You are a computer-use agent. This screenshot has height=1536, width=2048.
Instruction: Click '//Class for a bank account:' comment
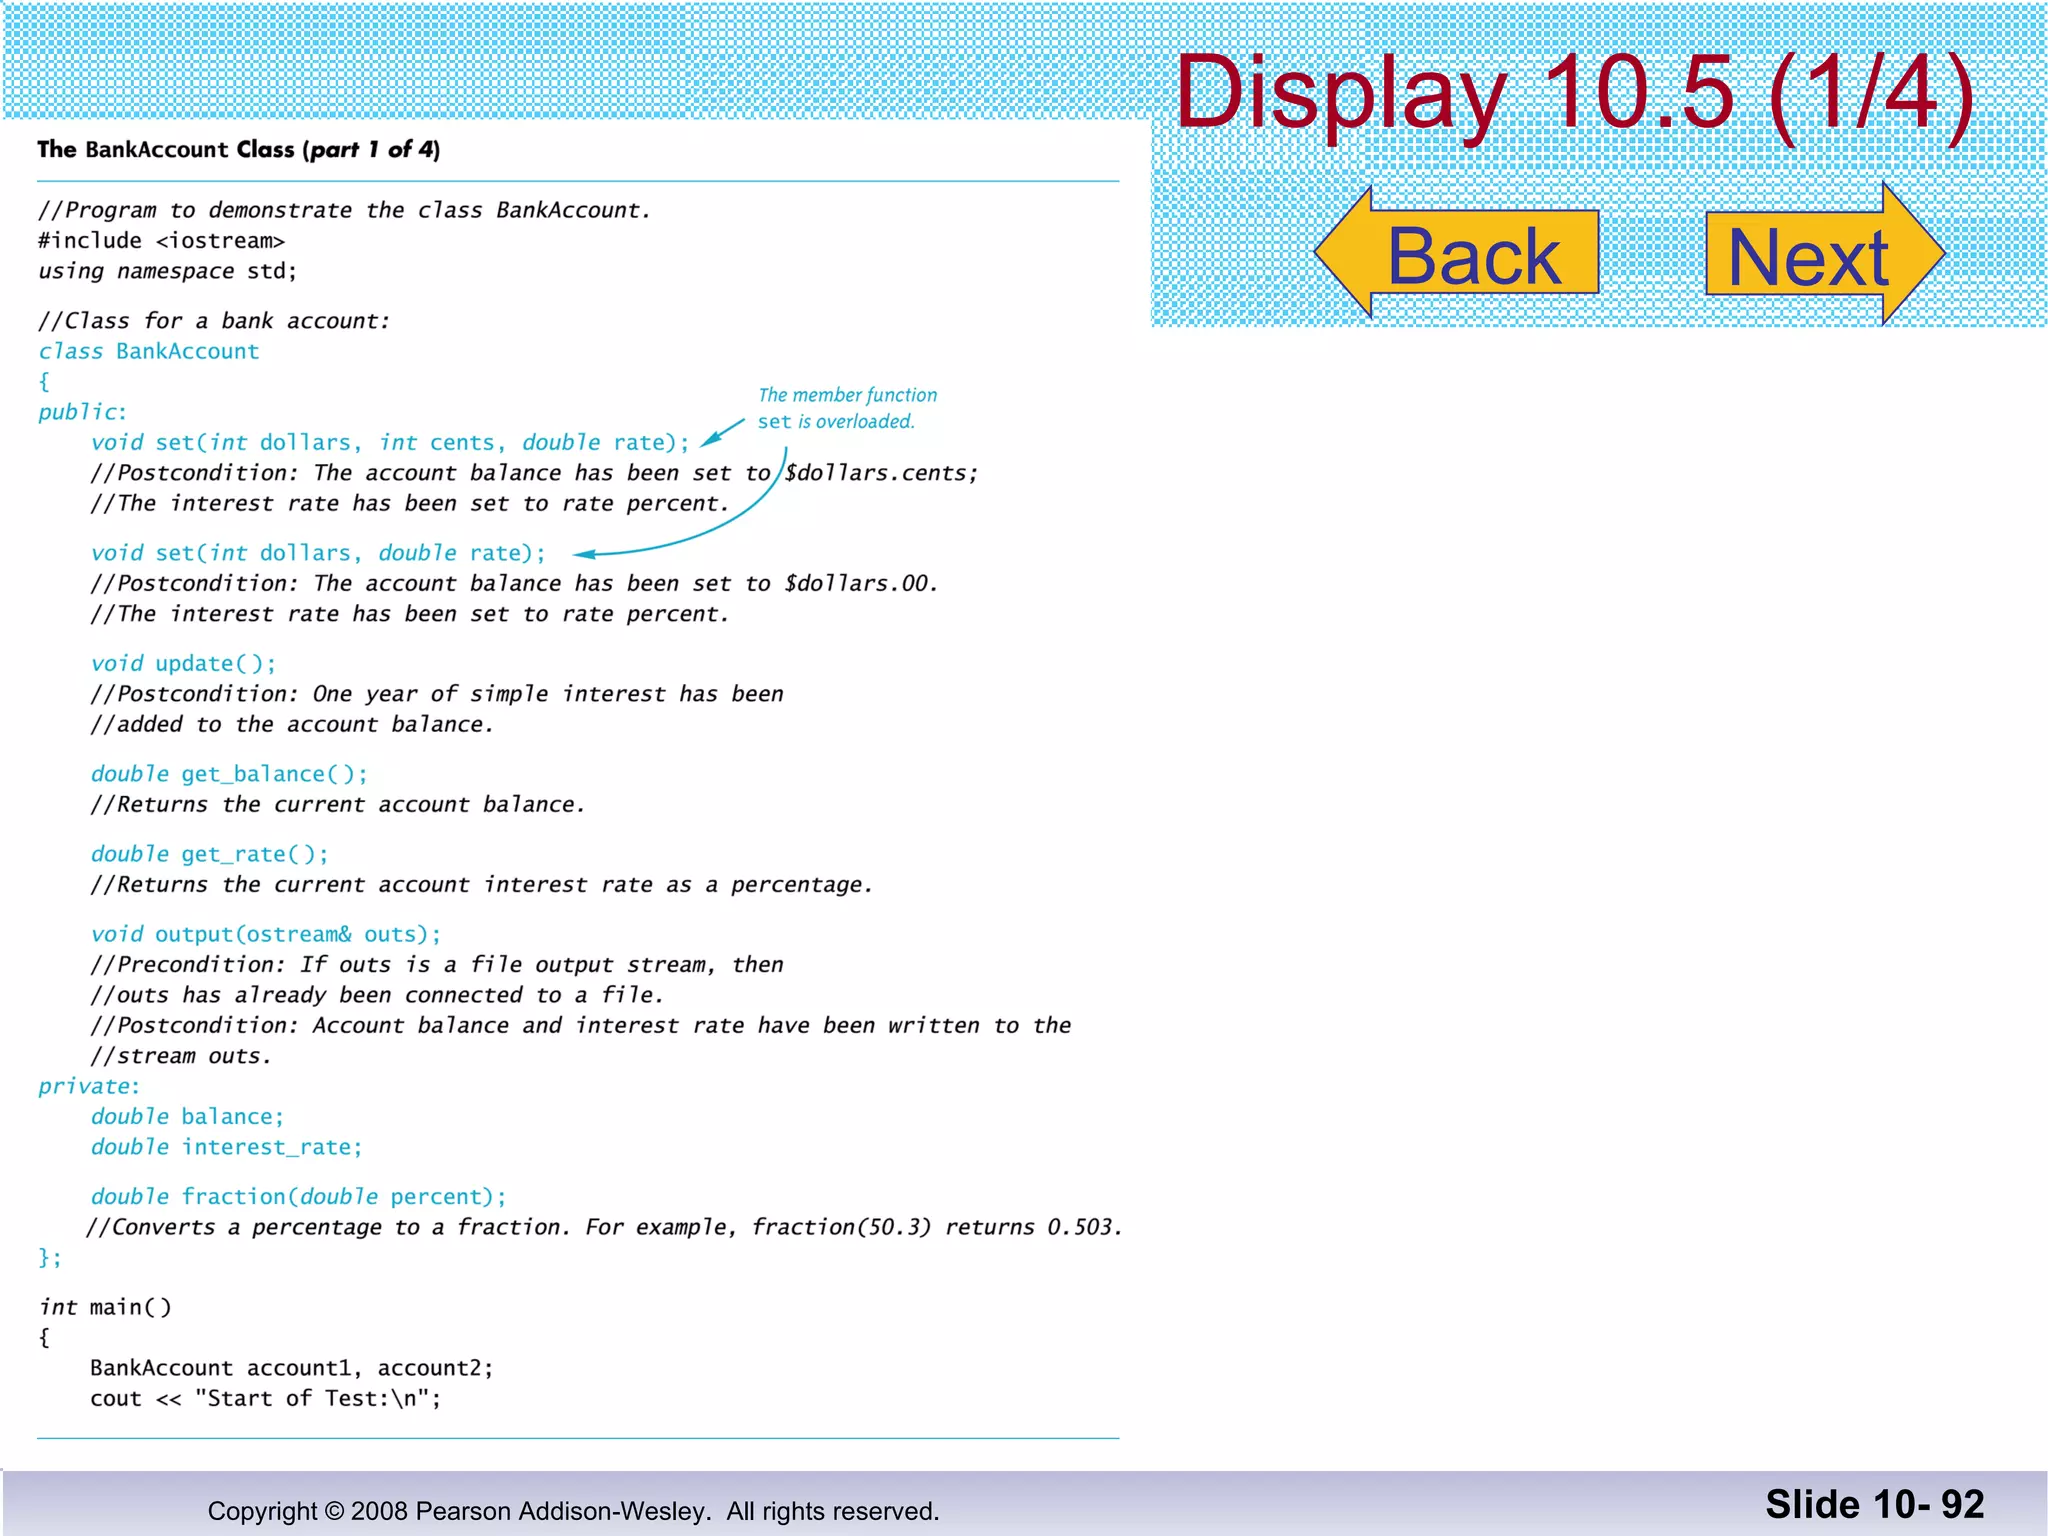coord(213,321)
